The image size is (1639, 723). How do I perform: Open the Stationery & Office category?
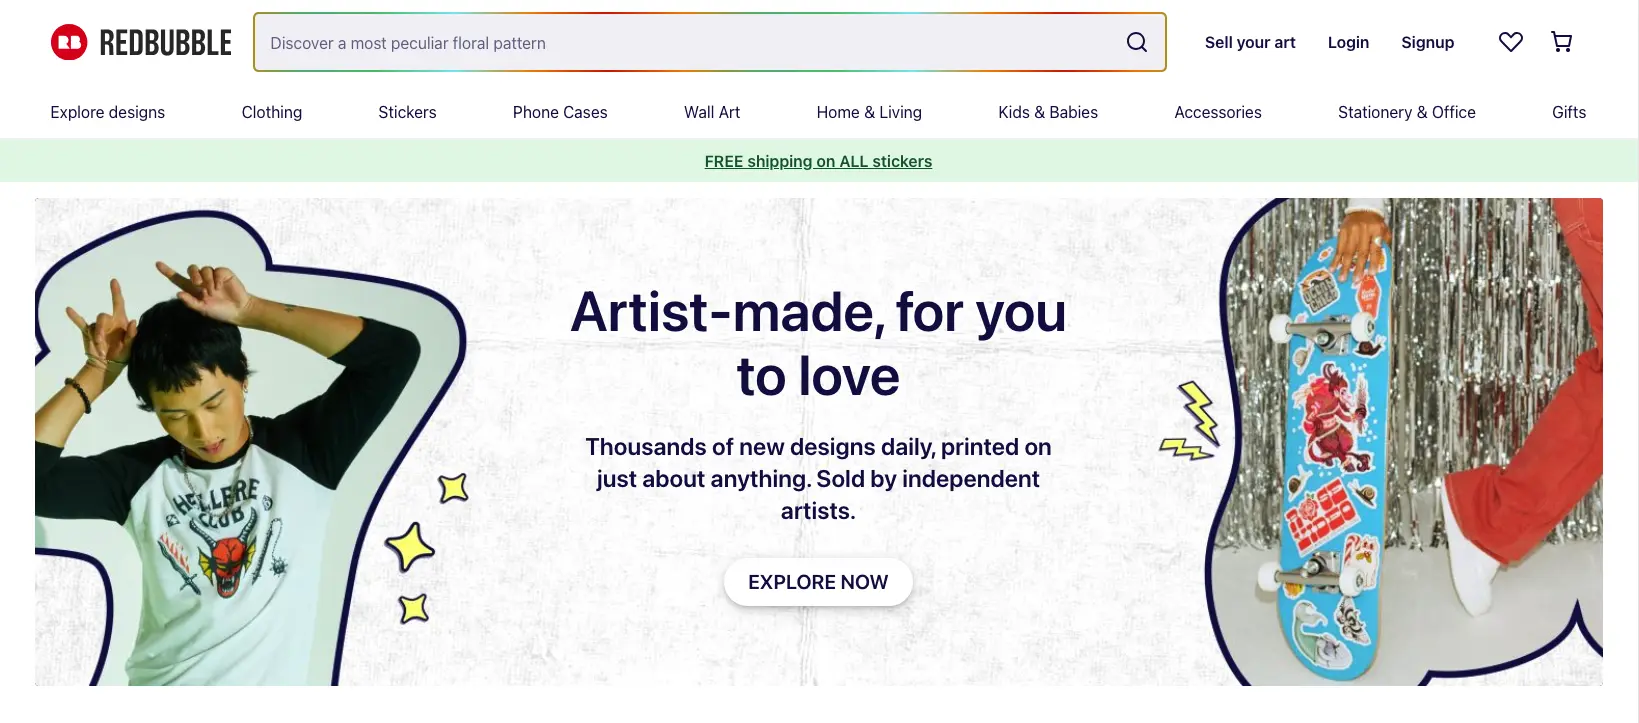coord(1405,112)
